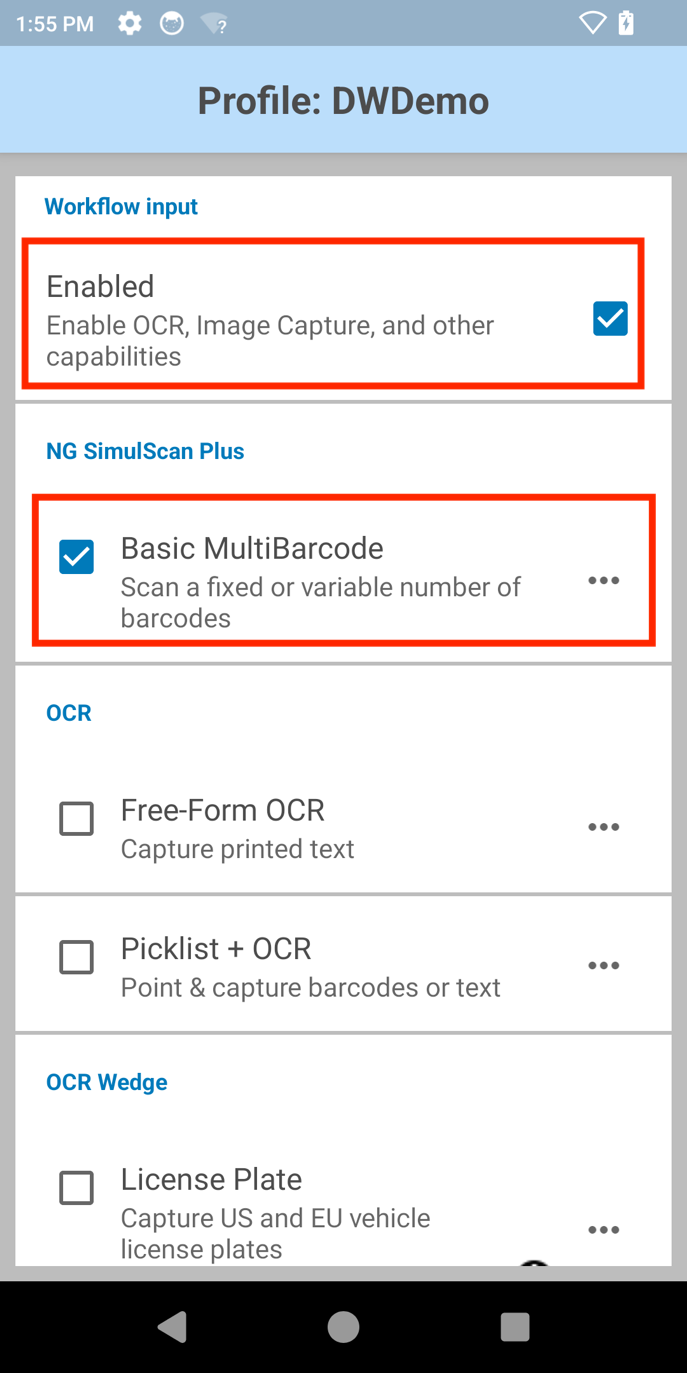This screenshot has width=687, height=1373.
Task: Tap the Wi-Fi icon in status bar
Action: [592, 23]
